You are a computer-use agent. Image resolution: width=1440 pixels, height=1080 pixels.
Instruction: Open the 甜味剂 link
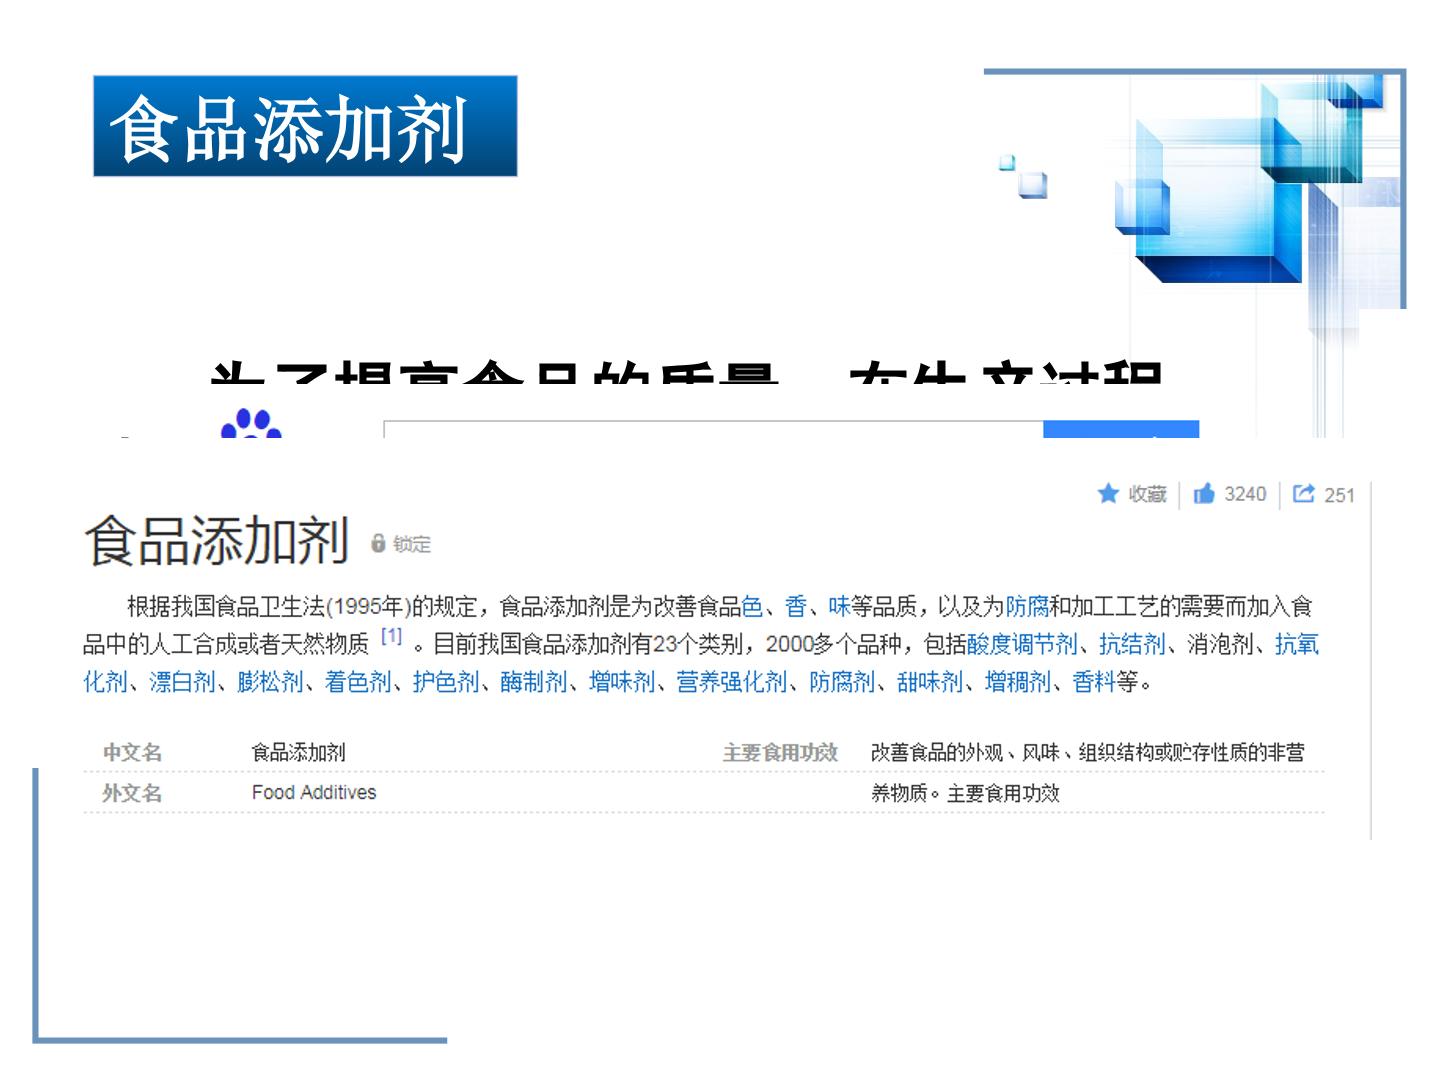(930, 682)
